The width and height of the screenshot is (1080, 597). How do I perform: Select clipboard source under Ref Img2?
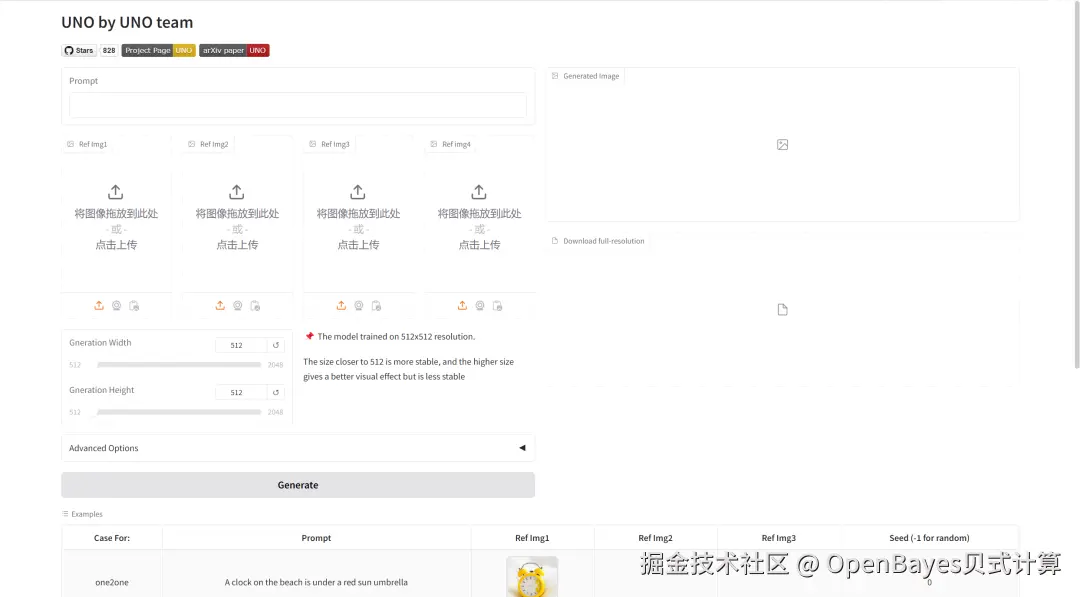click(x=256, y=305)
